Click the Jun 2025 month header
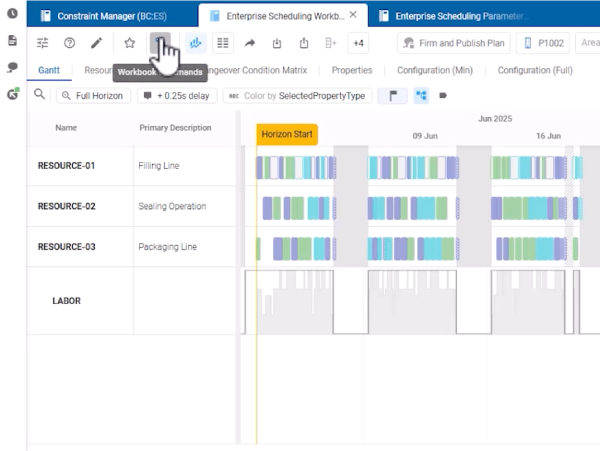The image size is (600, 451). (495, 119)
